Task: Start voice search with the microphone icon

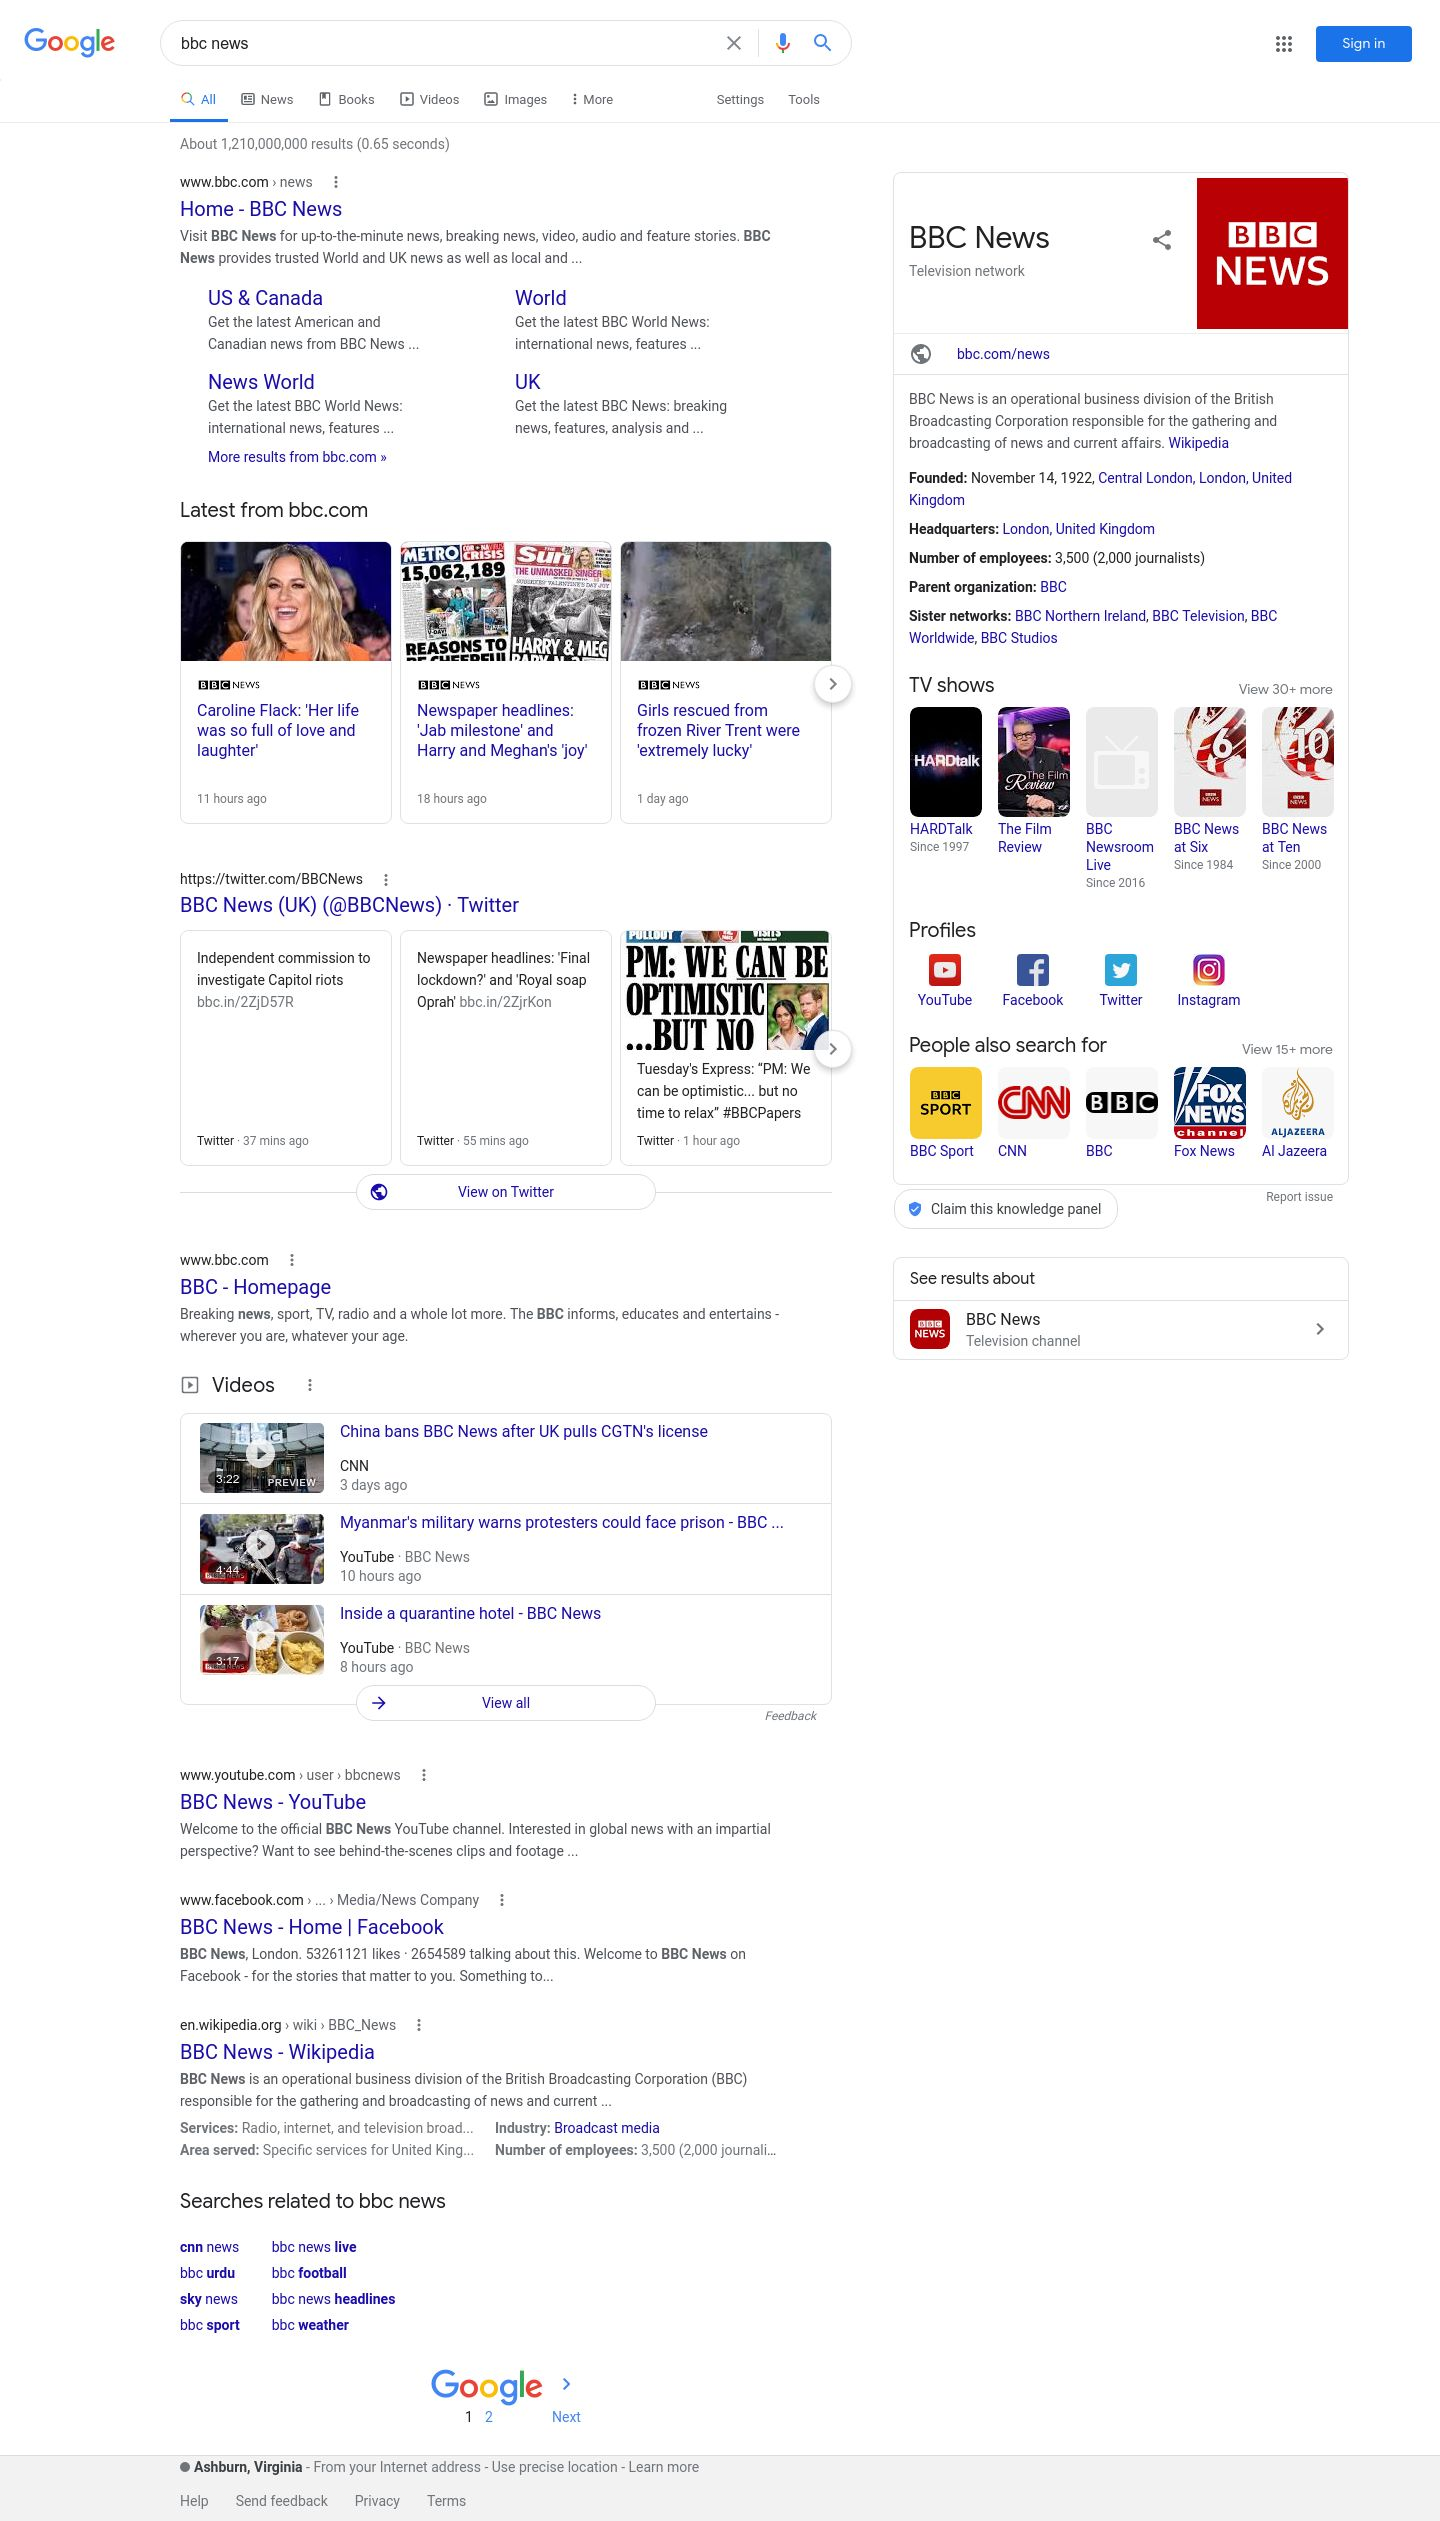Action: [x=783, y=43]
